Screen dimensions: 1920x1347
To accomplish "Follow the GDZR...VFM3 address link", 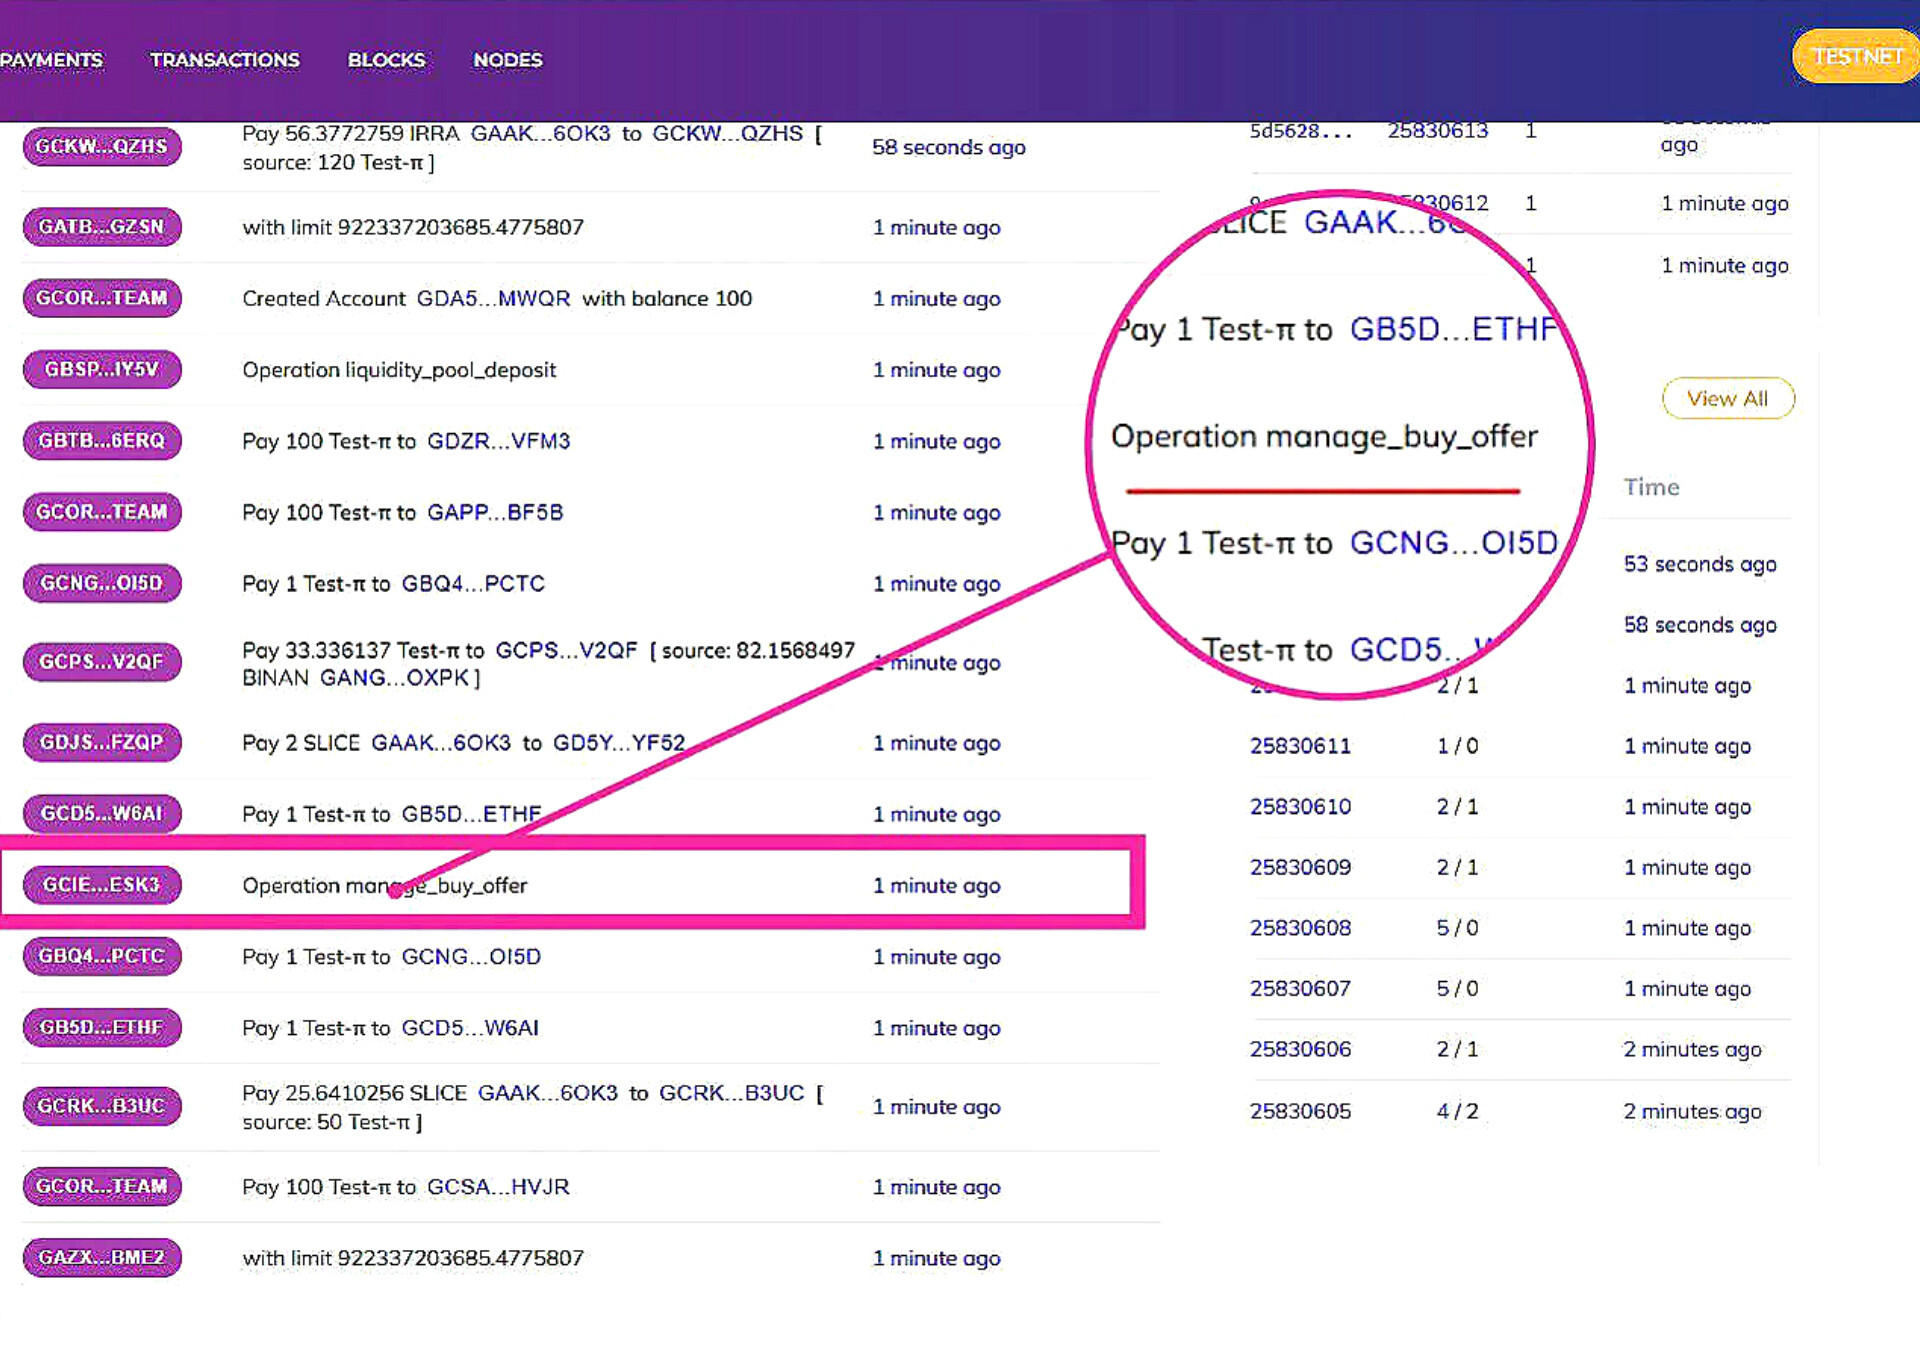I will tap(498, 441).
